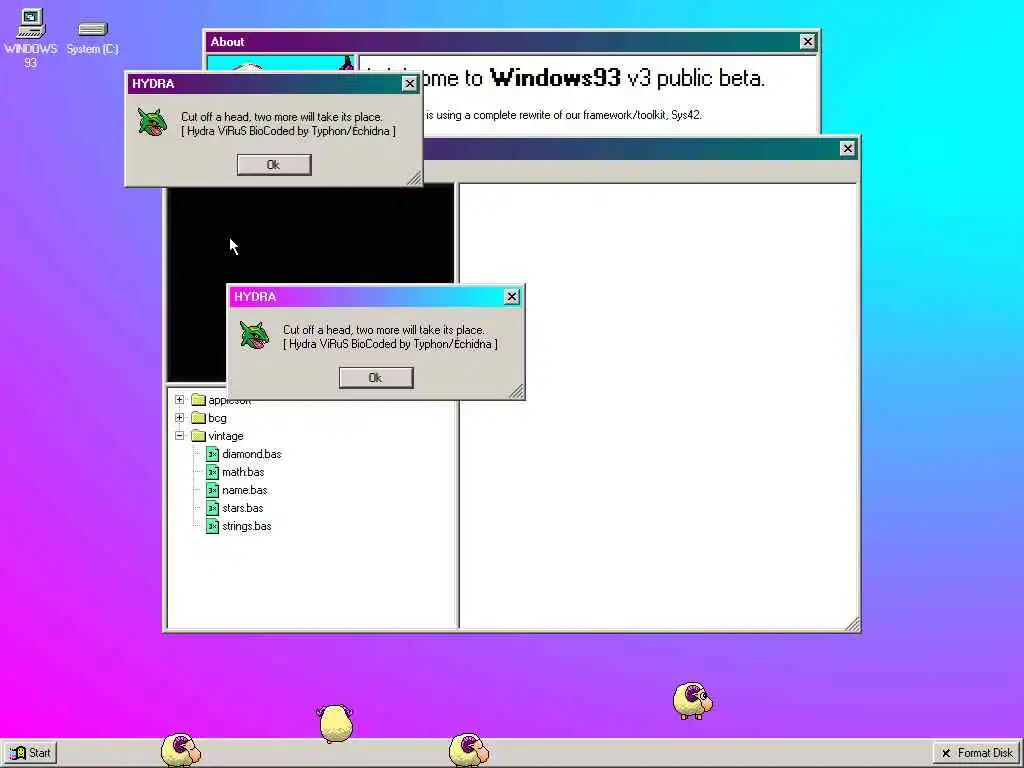
Task: Click the math.bas file icon
Action: (x=212, y=472)
